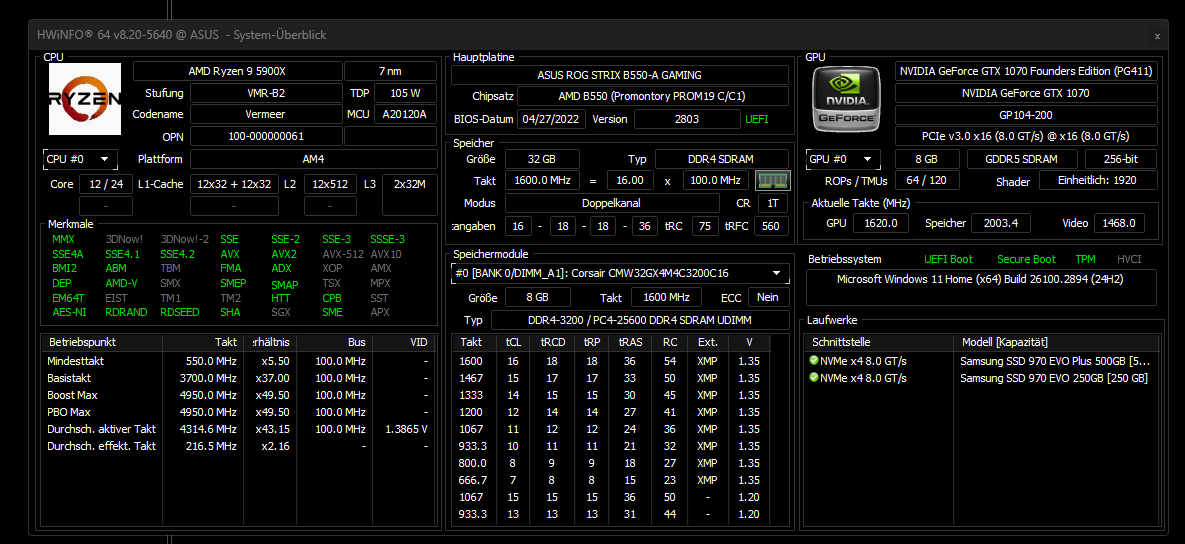Click the green UEFI label
1185x544 pixels.
coord(757,119)
